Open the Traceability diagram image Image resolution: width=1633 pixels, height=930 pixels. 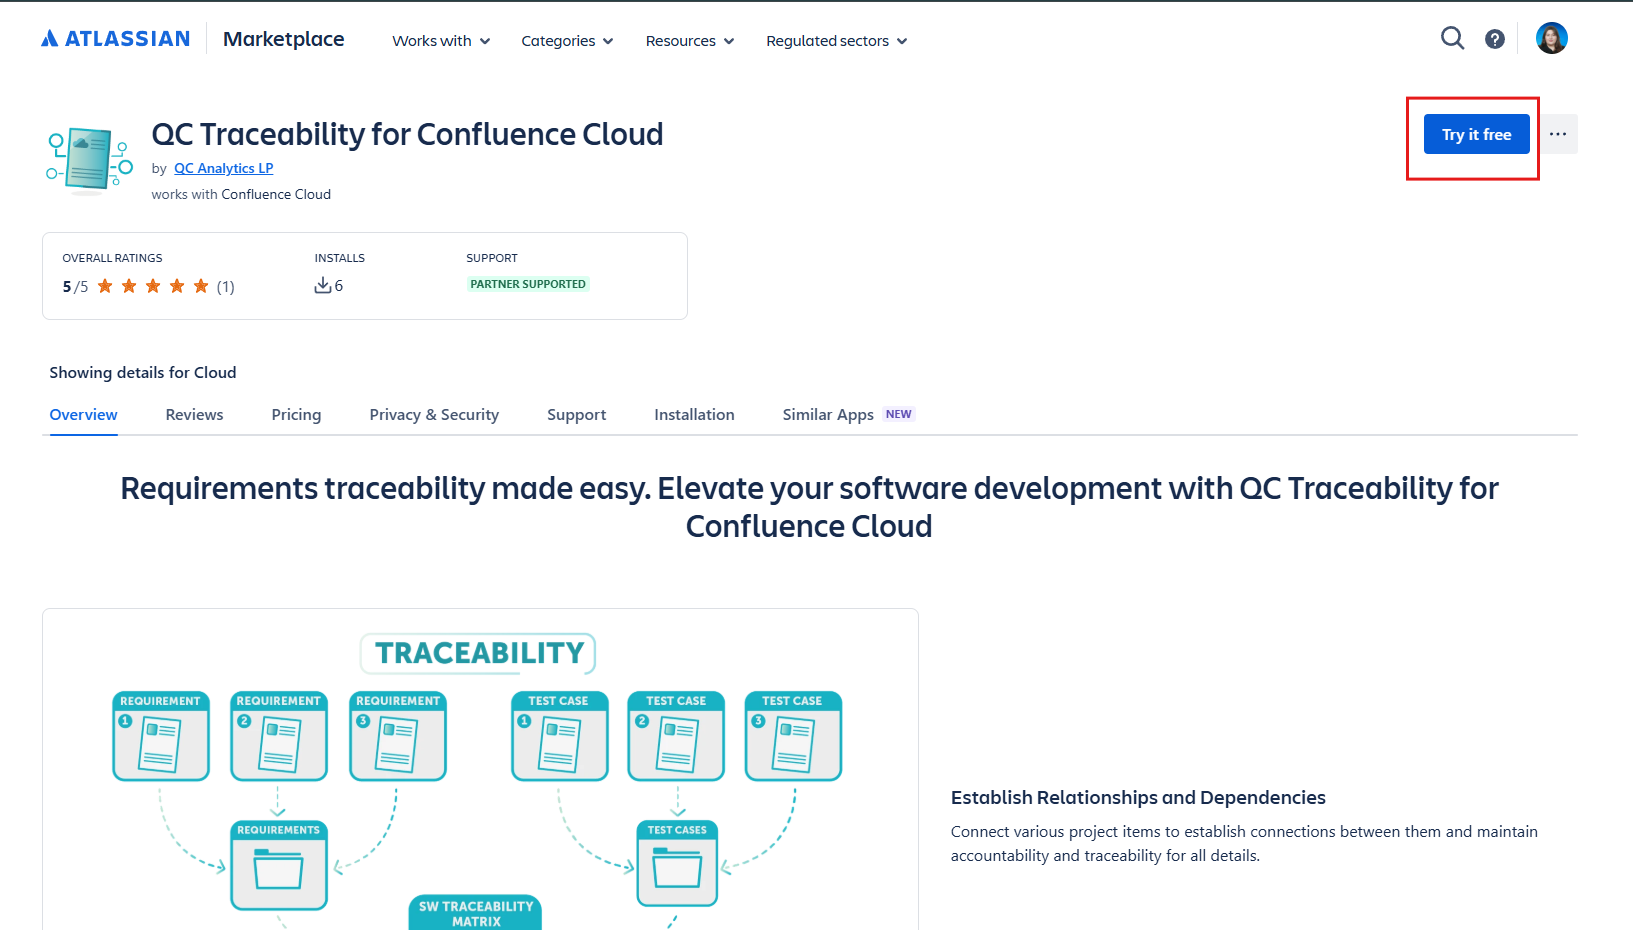[x=480, y=770]
